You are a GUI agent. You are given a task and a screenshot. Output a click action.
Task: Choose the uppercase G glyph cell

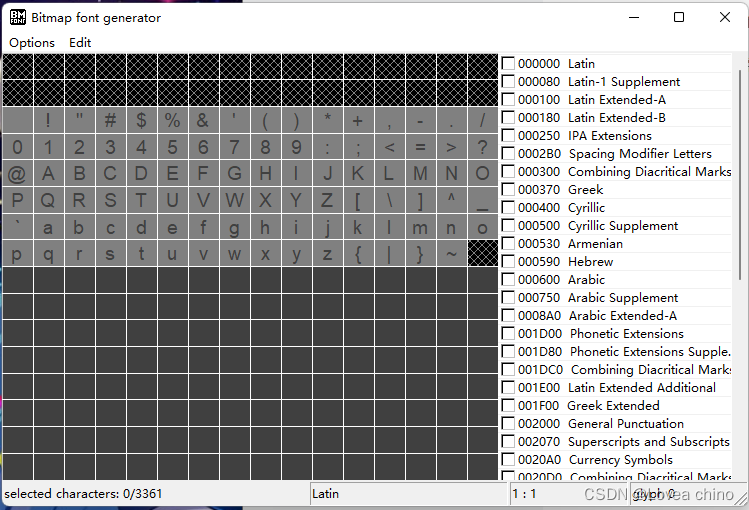[235, 173]
